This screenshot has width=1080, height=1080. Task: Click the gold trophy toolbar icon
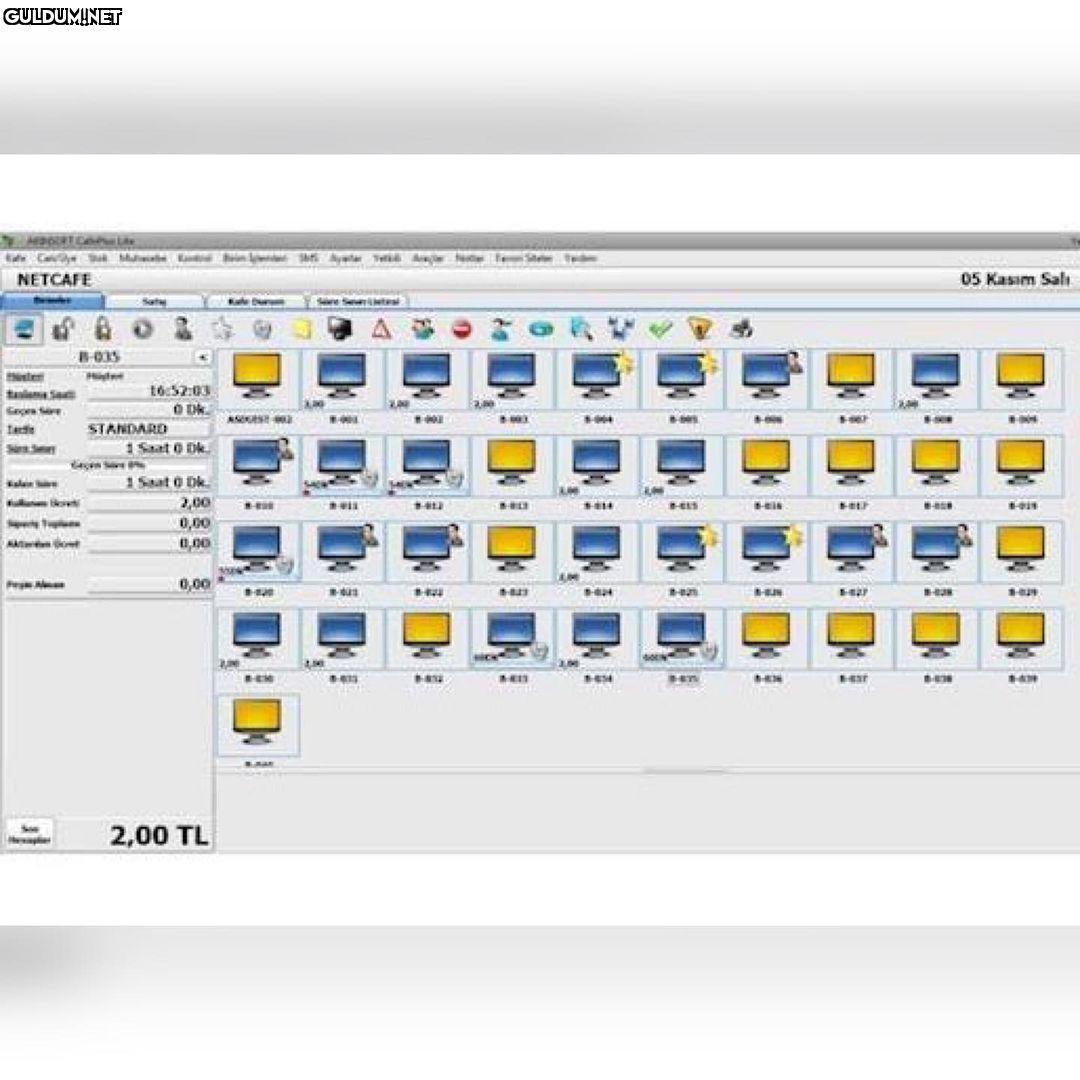point(700,328)
